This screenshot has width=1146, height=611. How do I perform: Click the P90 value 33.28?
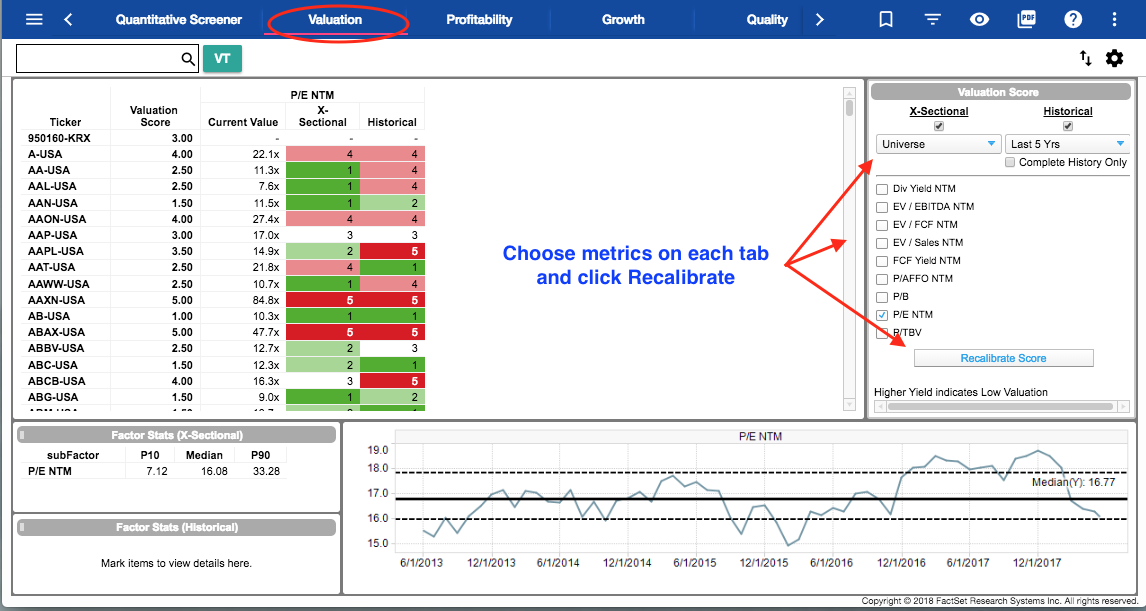click(x=266, y=471)
